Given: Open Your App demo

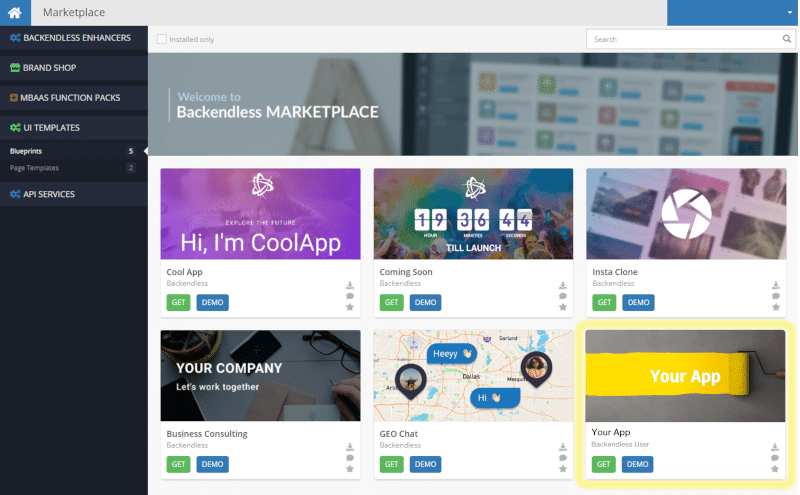Looking at the screenshot, I should coord(637,464).
